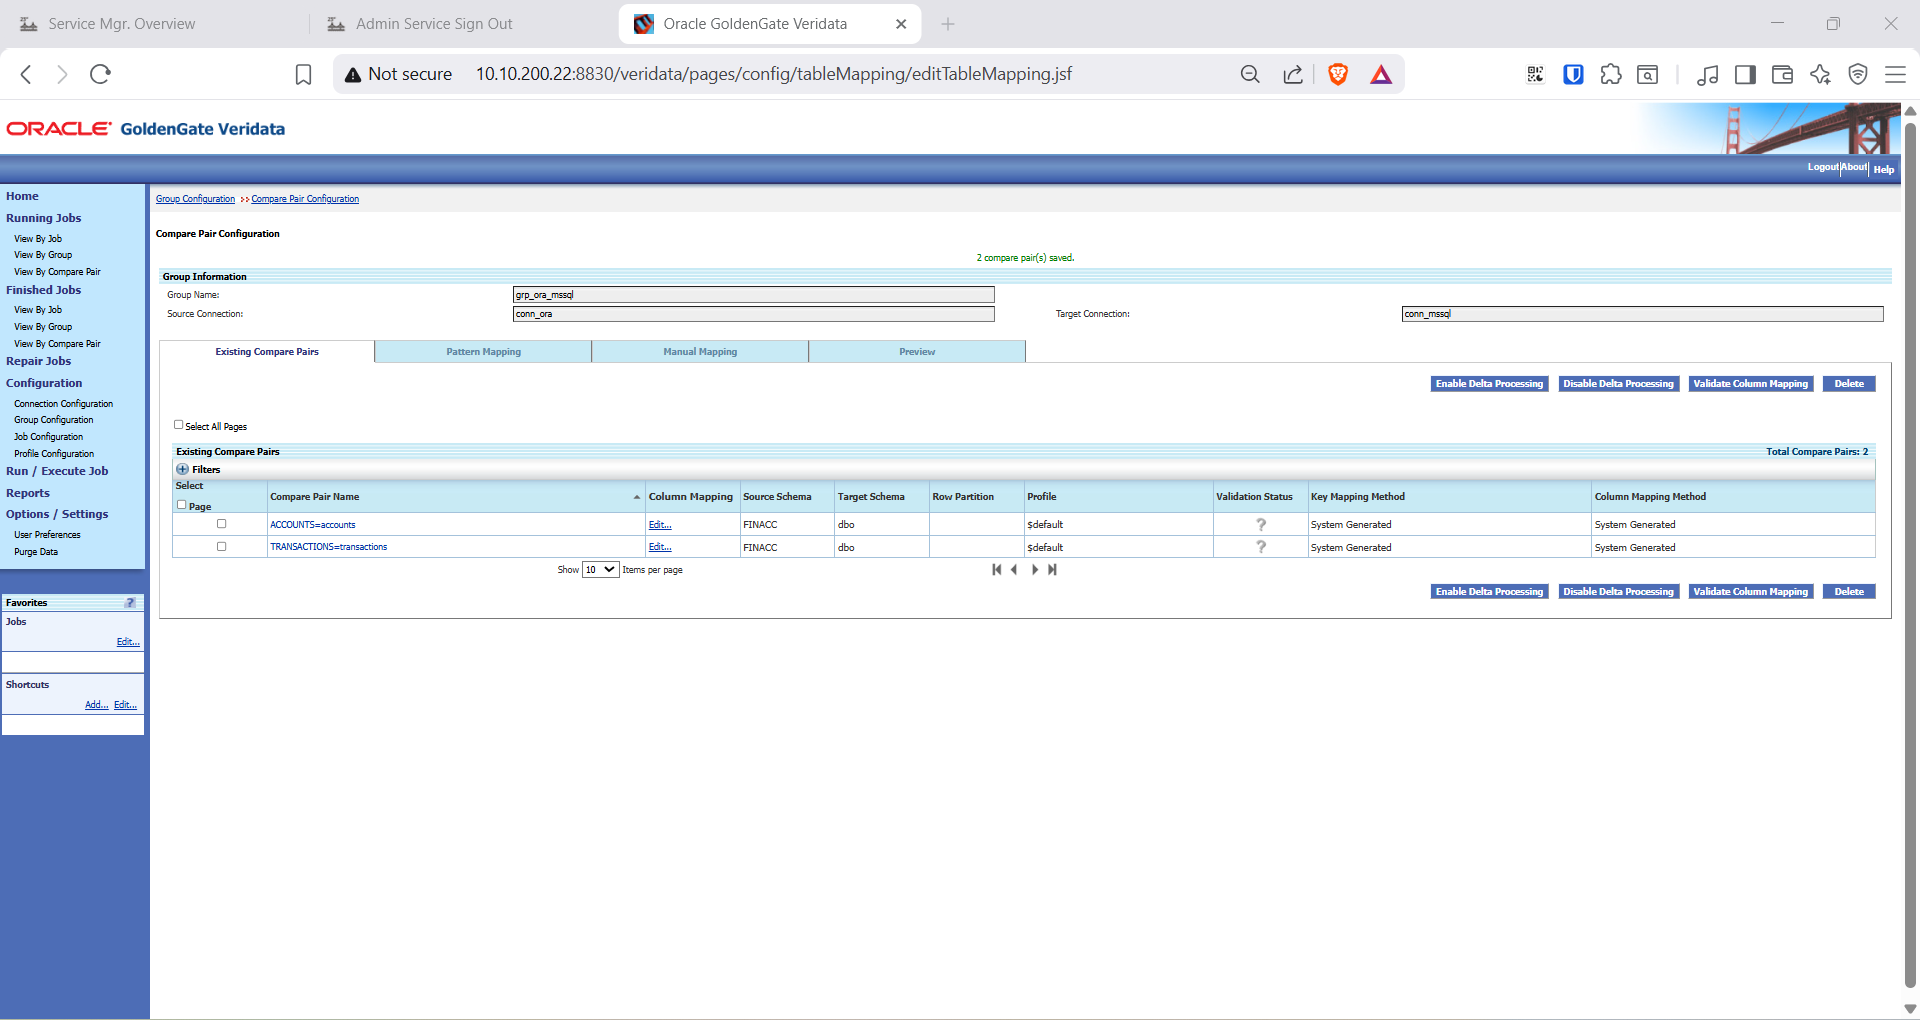1920x1020 pixels.
Task: Switch to Admin Service Sign Out tab
Action: click(x=434, y=24)
